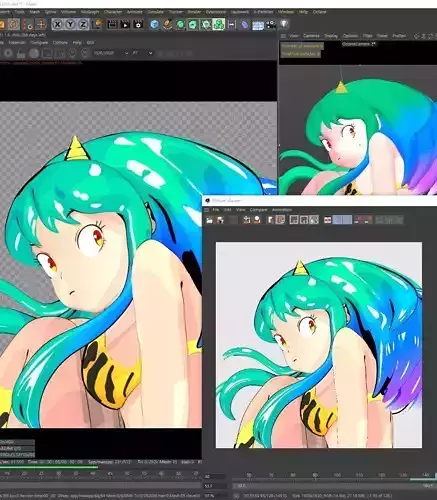This screenshot has width=437, height=500.
Task: Open the Simulate menu
Action: 155,12
